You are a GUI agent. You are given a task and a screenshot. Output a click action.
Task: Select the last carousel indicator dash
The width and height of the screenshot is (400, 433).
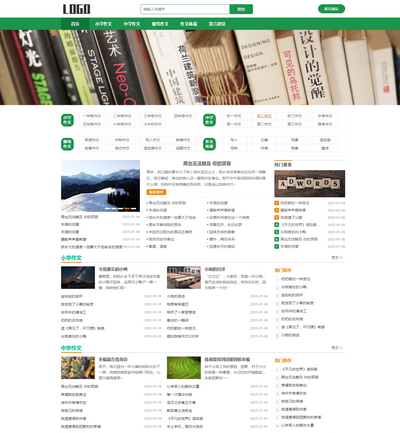[x=133, y=209]
